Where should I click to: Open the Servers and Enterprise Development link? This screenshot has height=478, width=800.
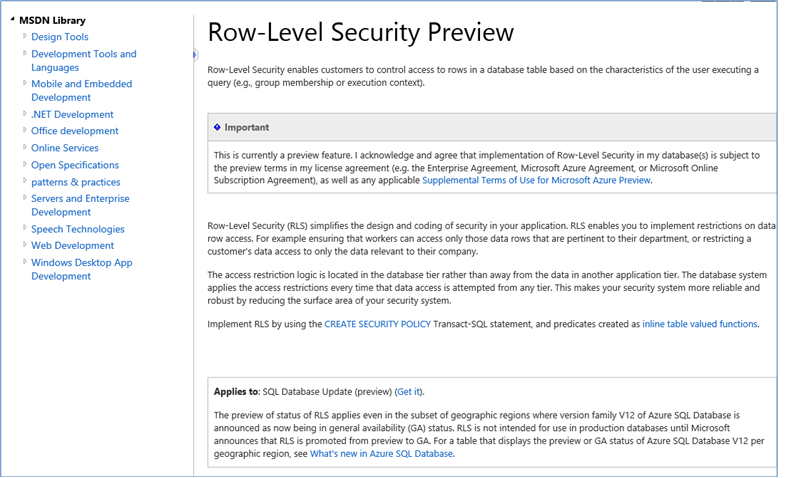coord(80,205)
